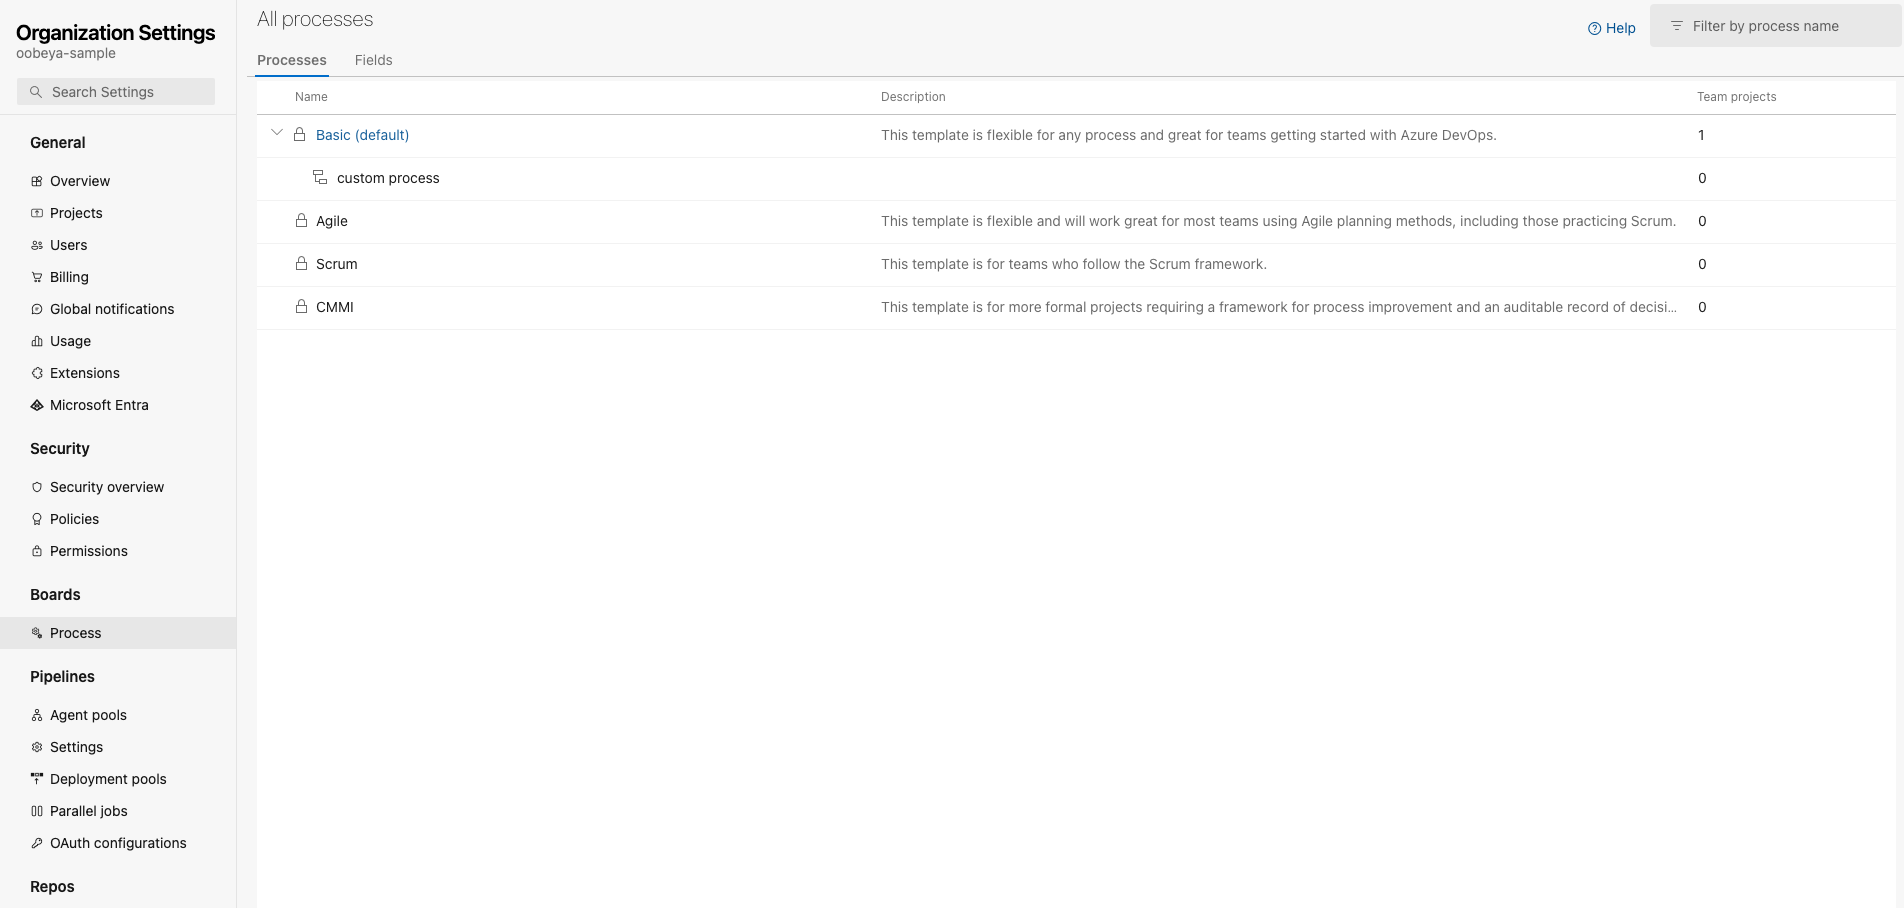Click the lock icon next to Scrum
Screen dimensions: 1904x908
click(x=301, y=264)
